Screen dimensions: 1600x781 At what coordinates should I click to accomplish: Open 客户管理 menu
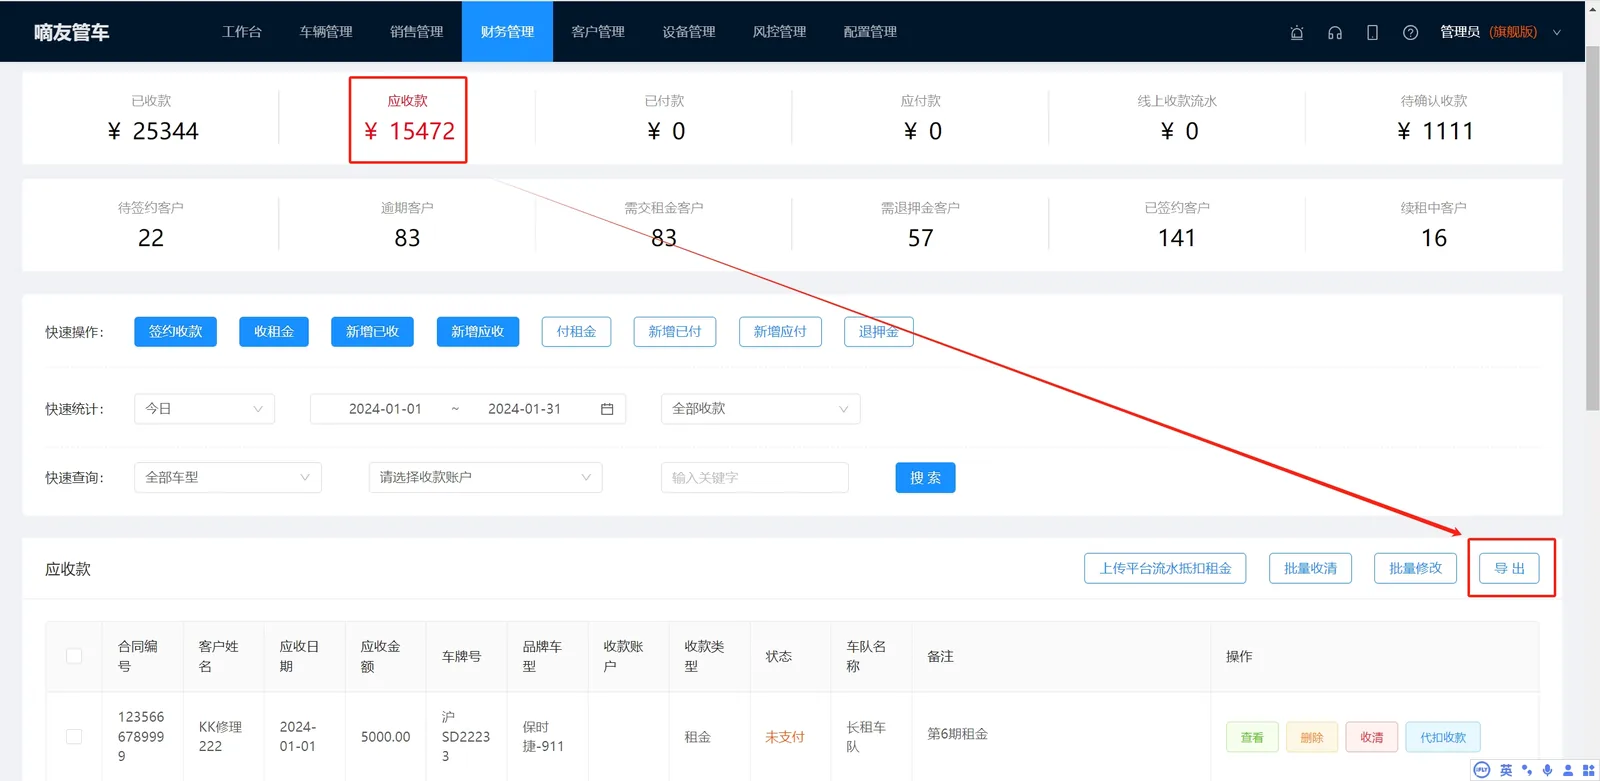598,32
